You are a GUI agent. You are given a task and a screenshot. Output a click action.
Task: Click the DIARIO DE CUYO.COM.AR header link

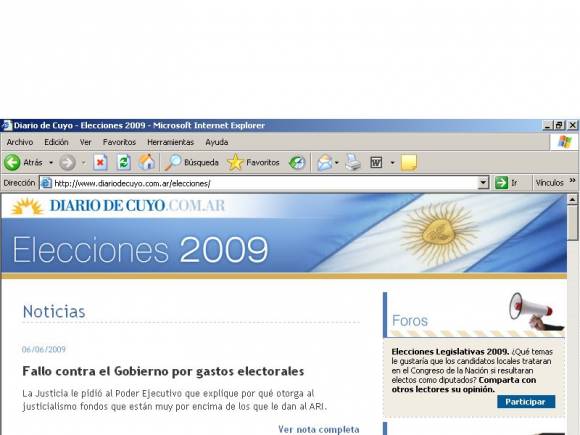point(137,206)
